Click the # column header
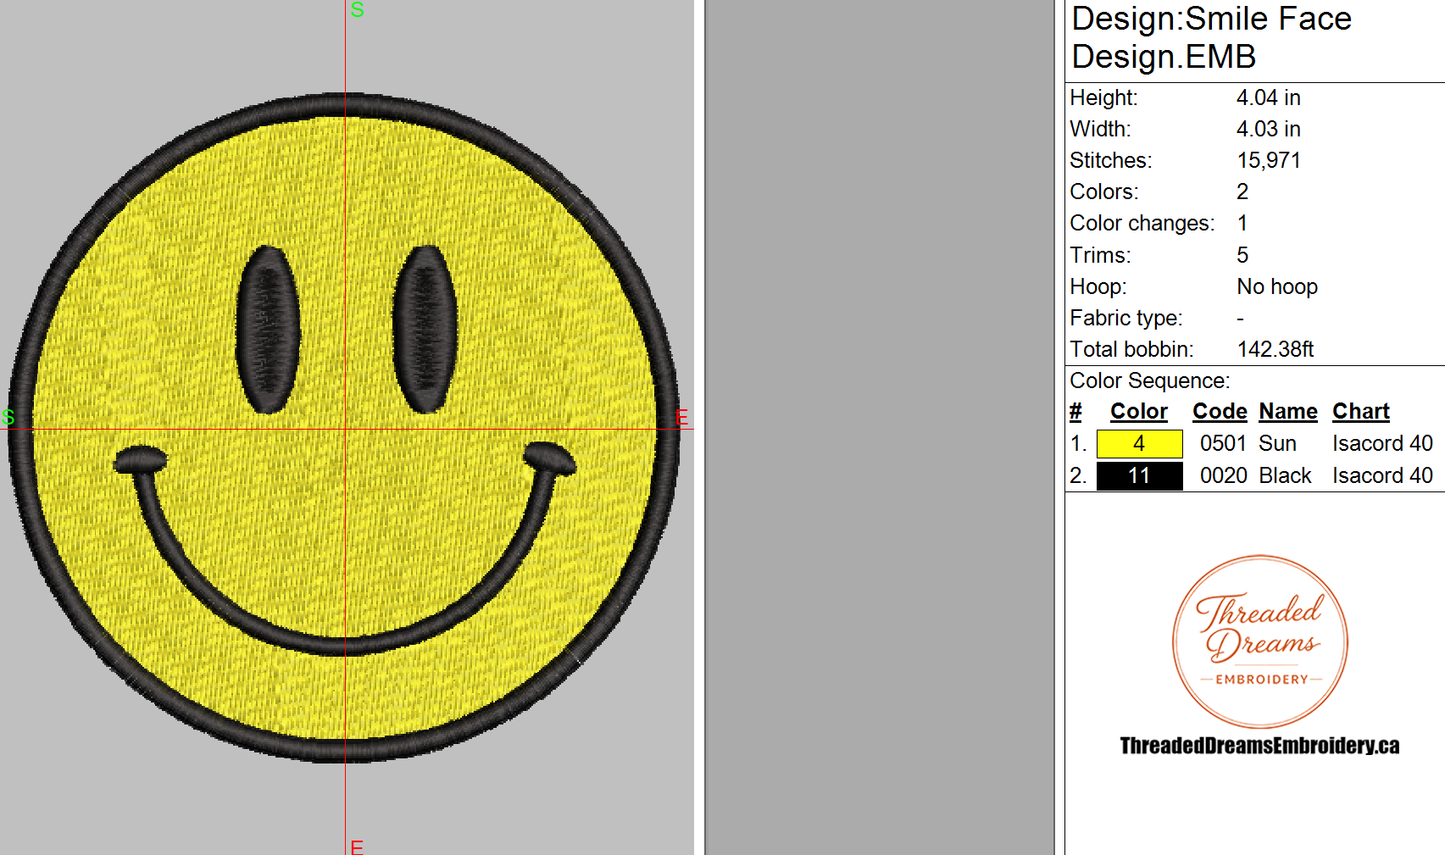 [1076, 411]
